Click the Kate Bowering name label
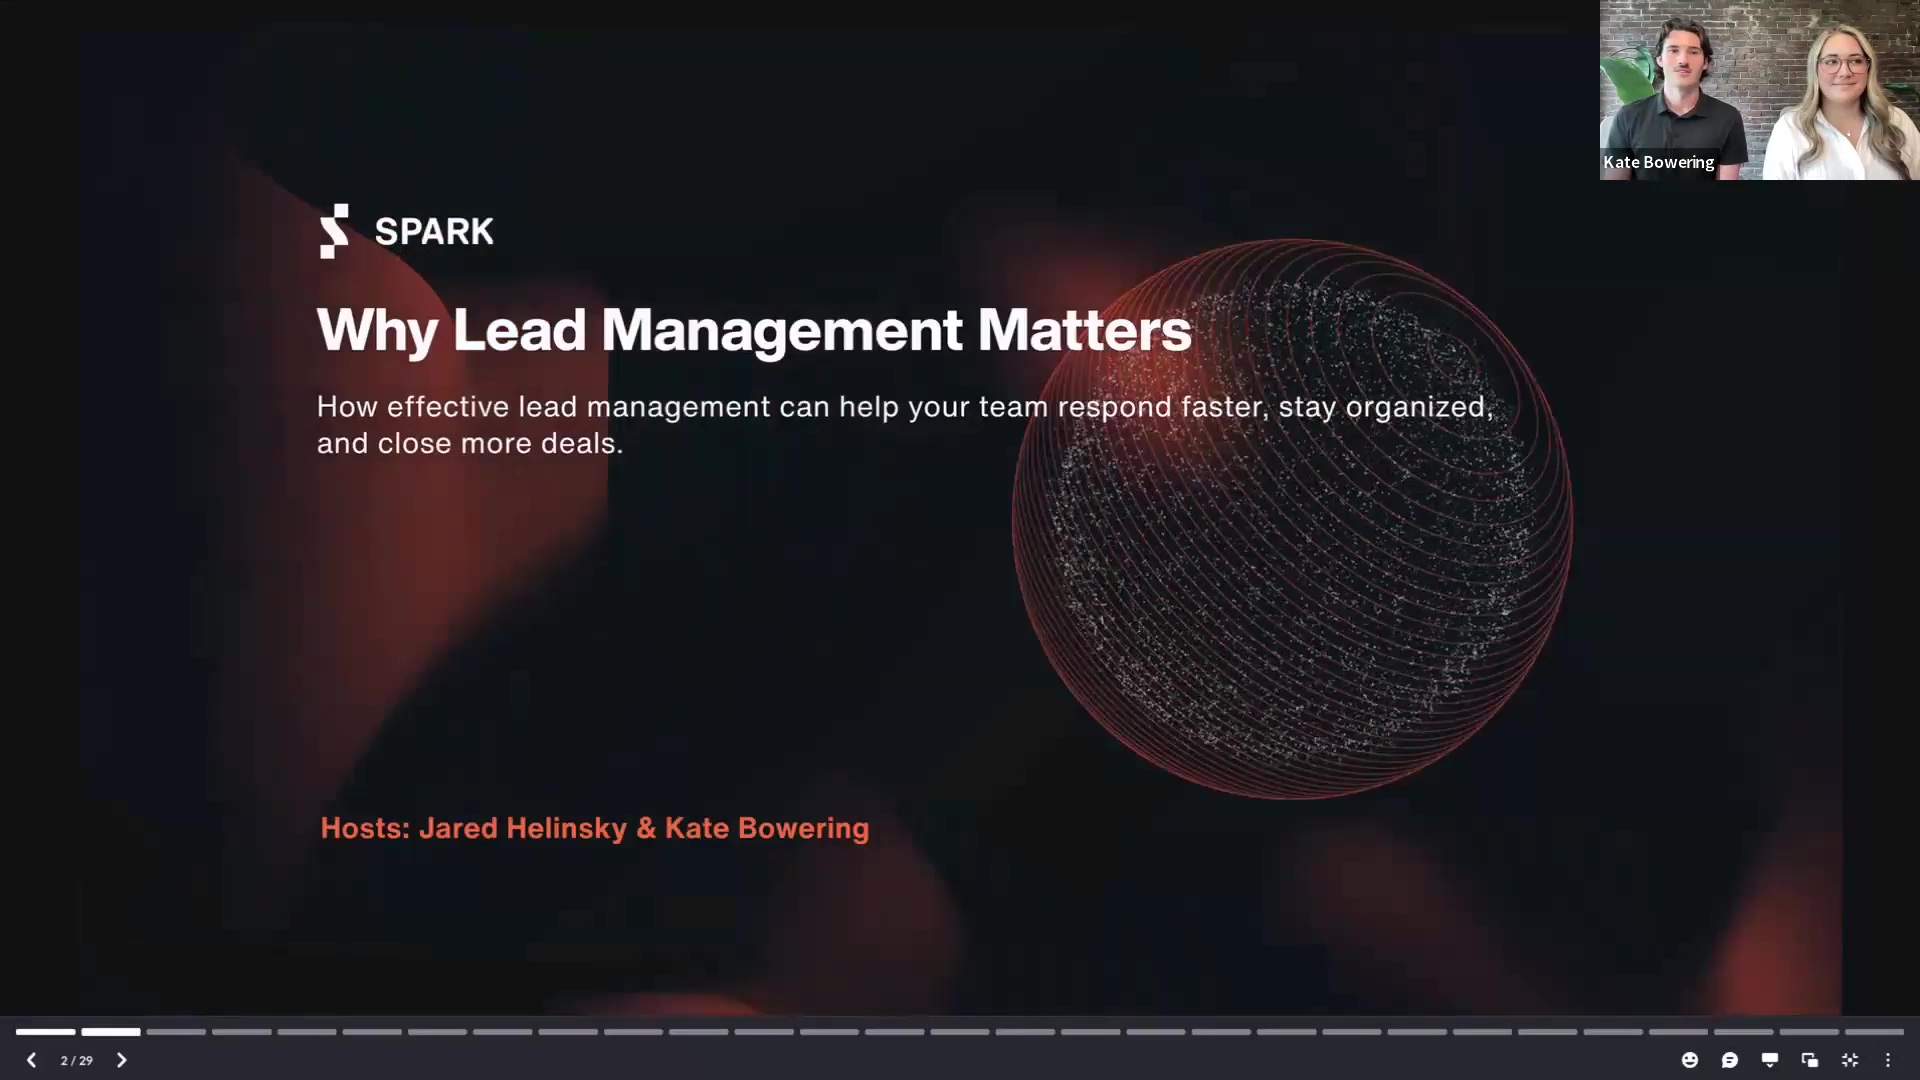This screenshot has height=1080, width=1920. pyautogui.click(x=1659, y=162)
